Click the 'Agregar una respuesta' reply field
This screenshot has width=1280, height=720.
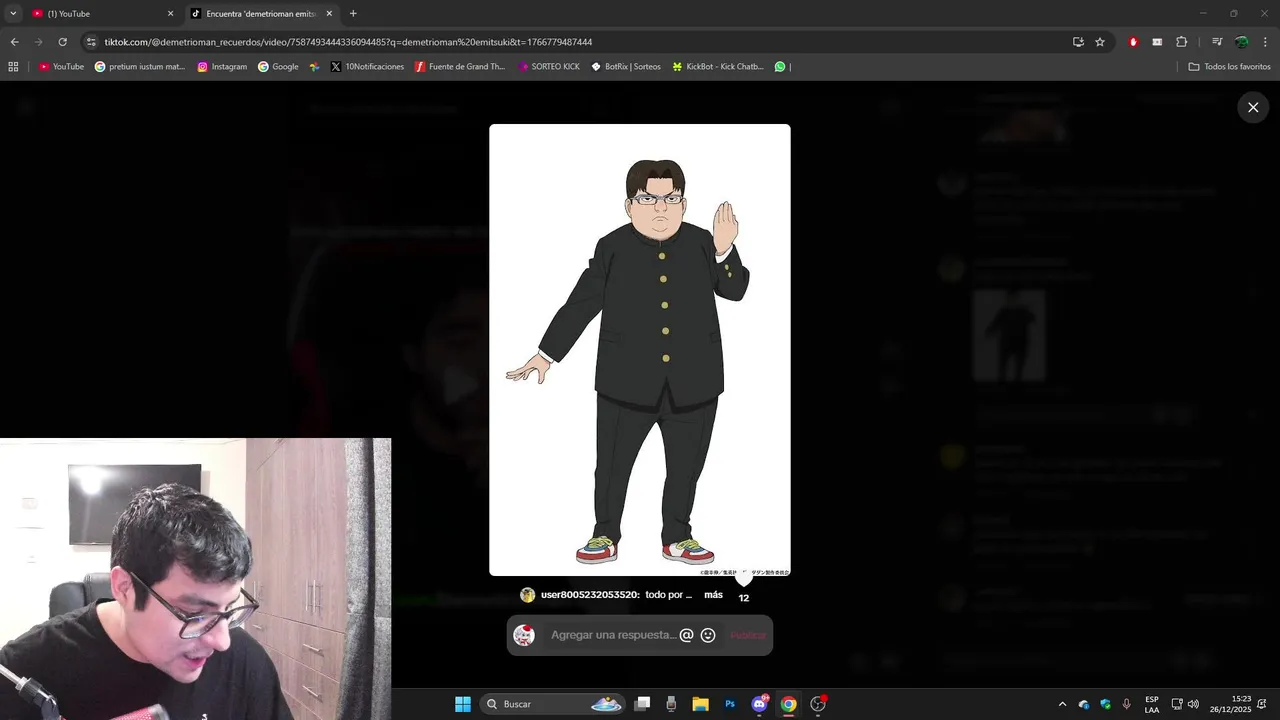click(x=613, y=635)
